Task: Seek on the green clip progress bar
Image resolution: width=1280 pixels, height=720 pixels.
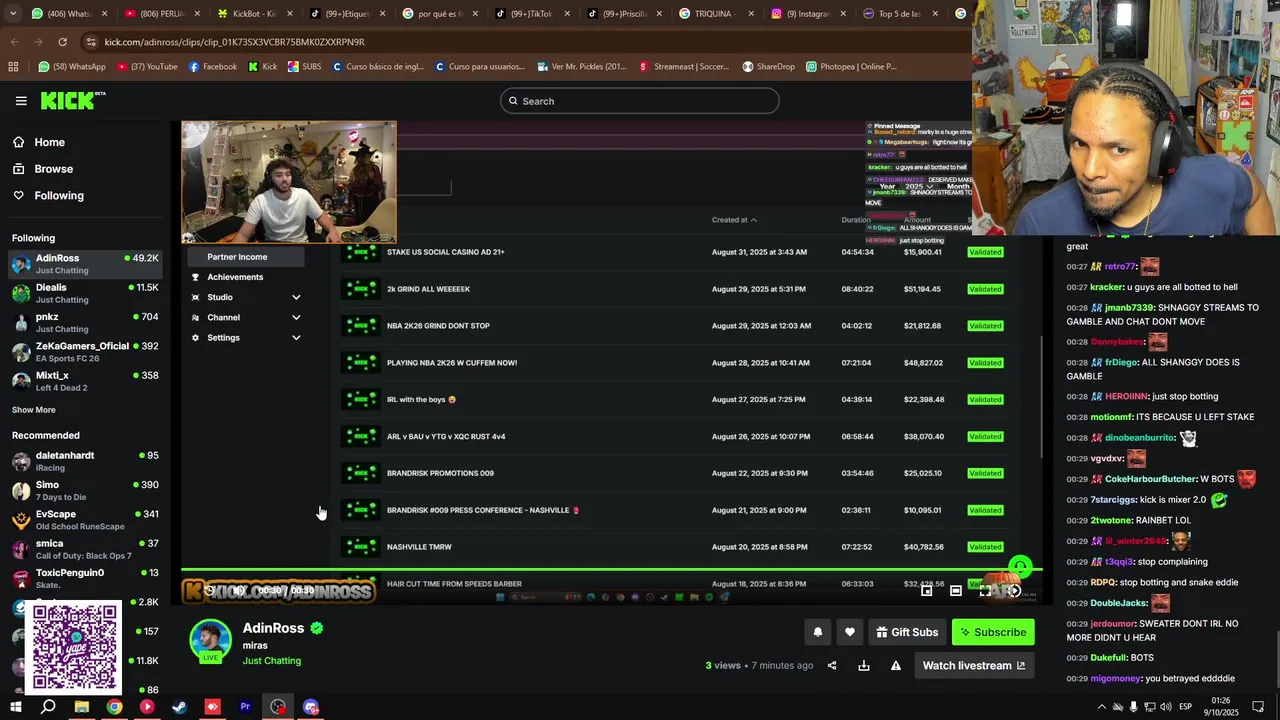Action: 611,570
